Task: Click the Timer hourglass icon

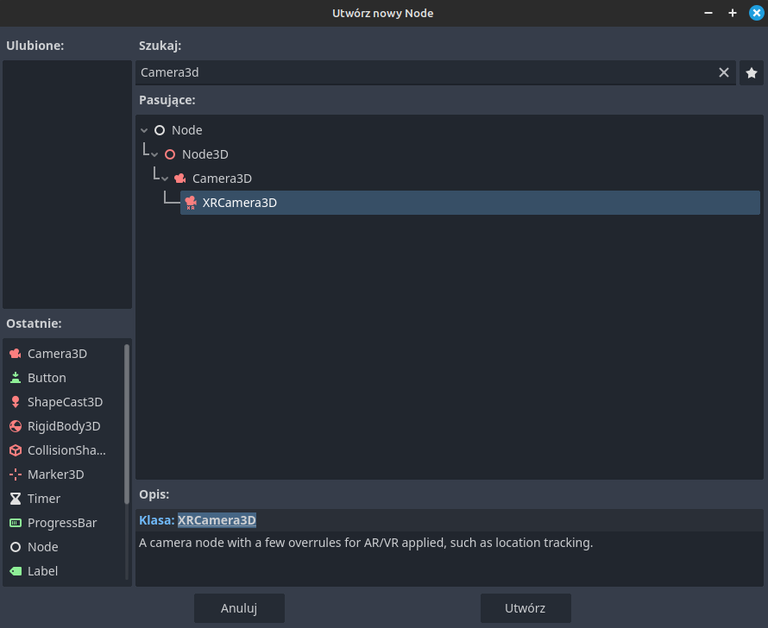Action: 15,499
